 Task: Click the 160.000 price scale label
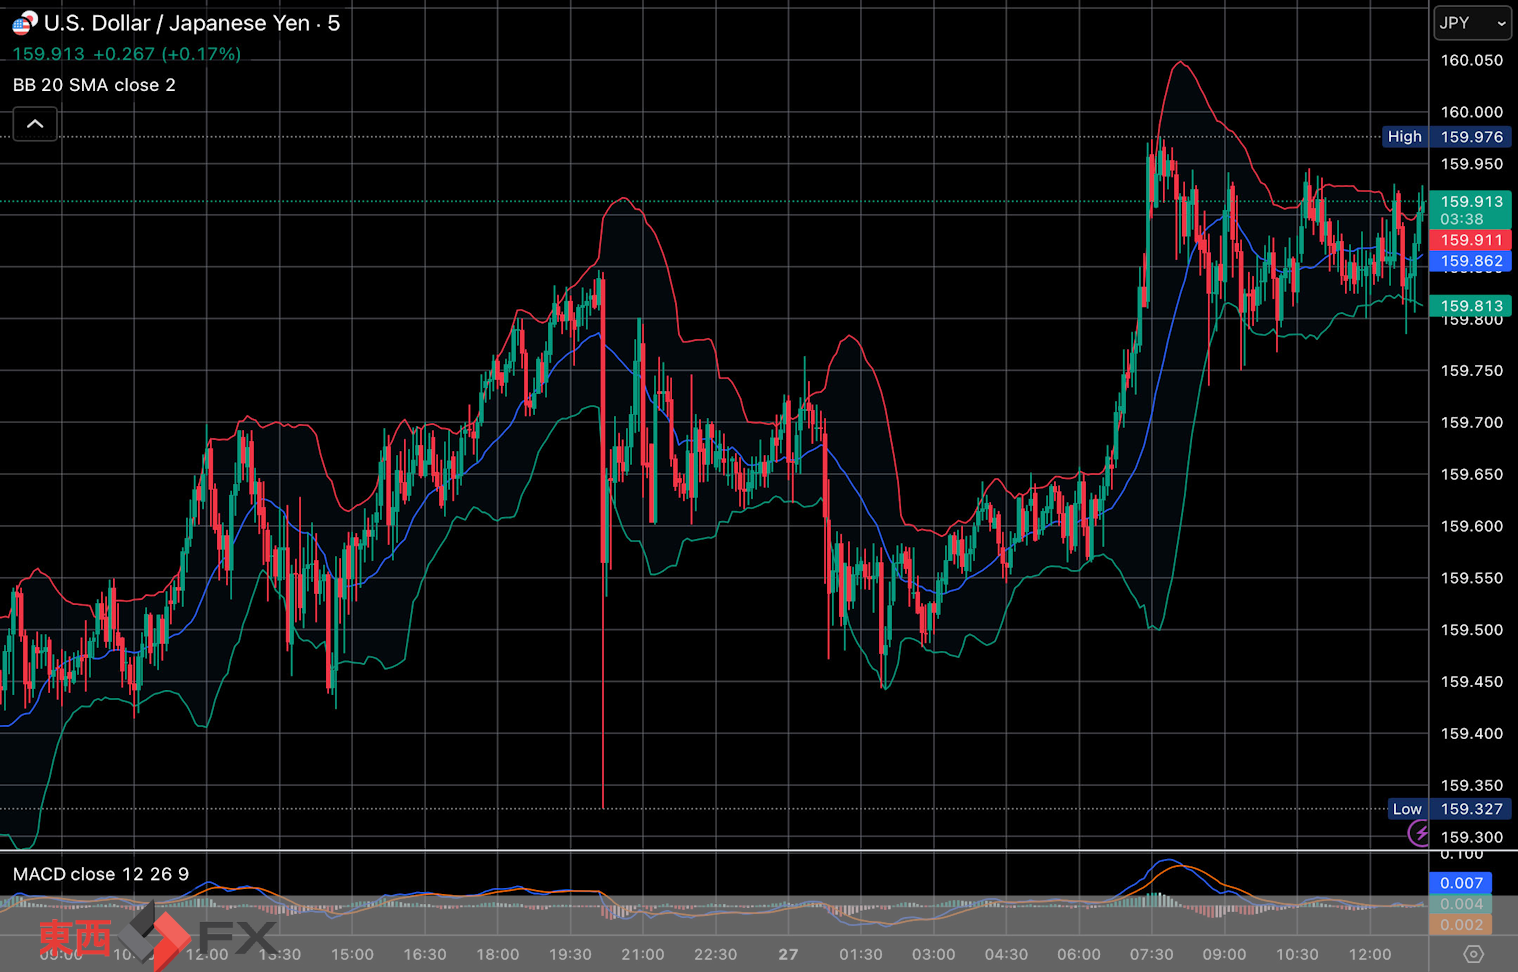pyautogui.click(x=1471, y=112)
